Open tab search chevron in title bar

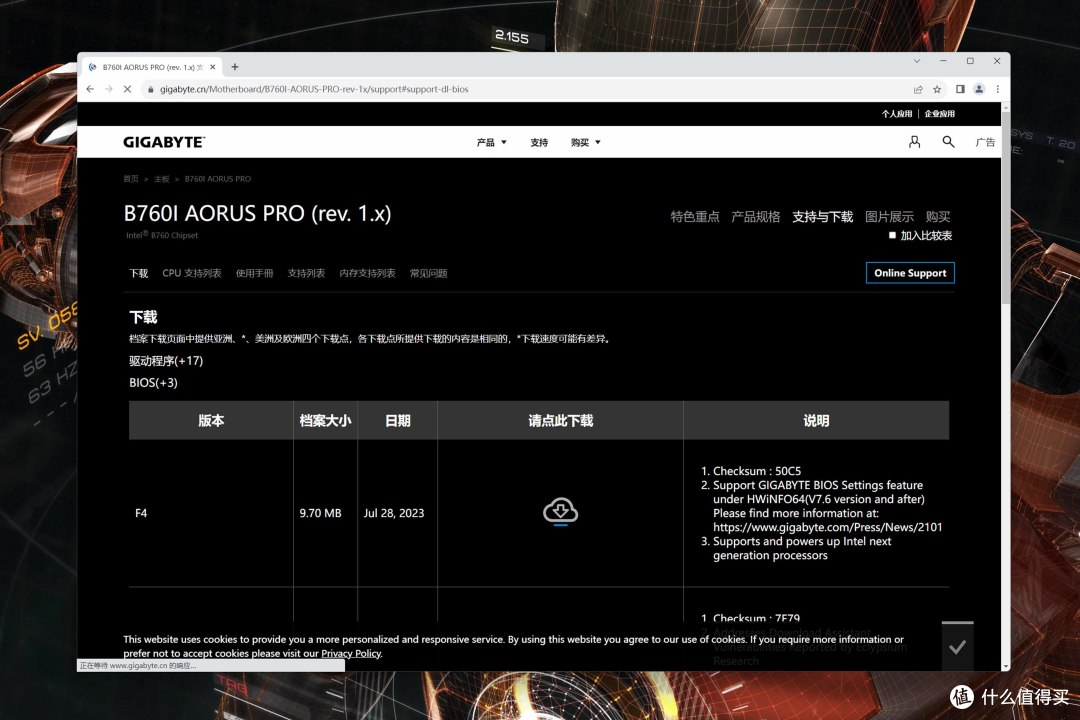pos(917,61)
